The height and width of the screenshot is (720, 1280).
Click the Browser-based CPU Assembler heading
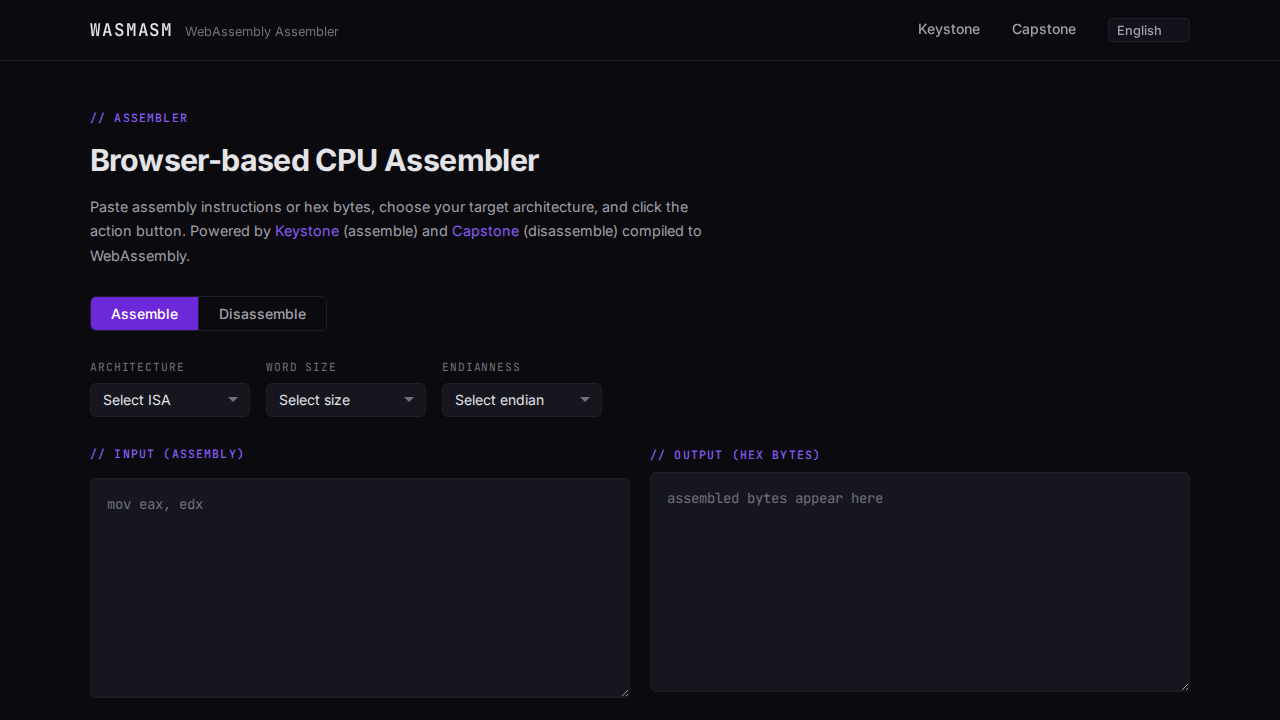(314, 160)
